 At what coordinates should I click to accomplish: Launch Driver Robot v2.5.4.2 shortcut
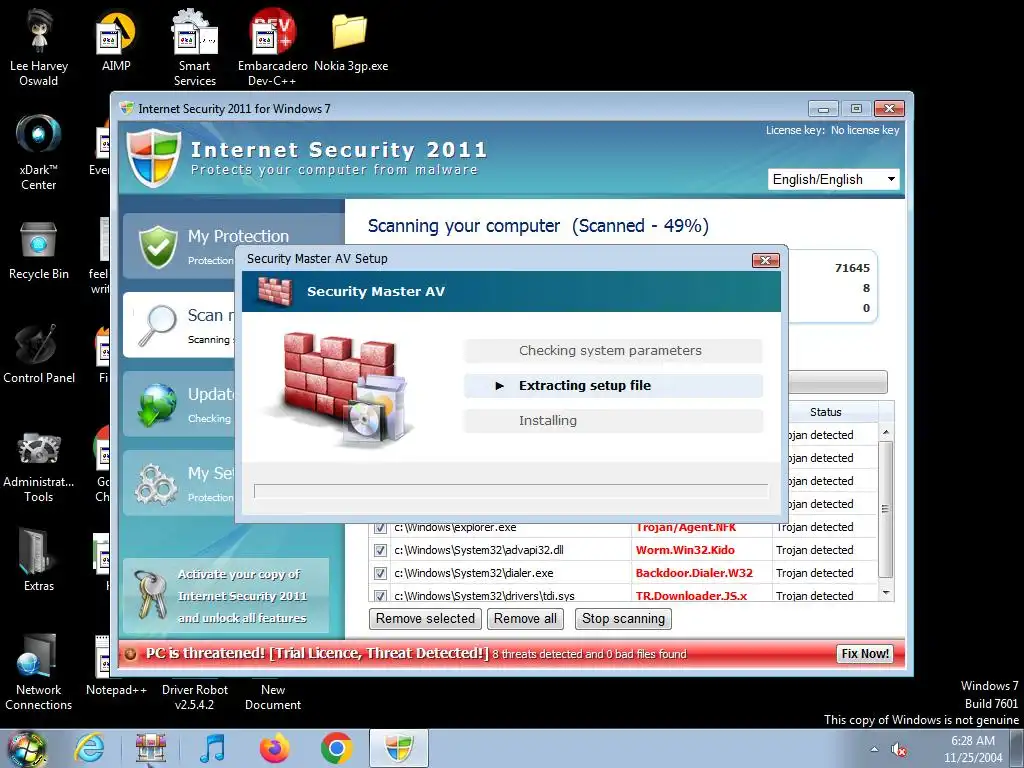195,696
